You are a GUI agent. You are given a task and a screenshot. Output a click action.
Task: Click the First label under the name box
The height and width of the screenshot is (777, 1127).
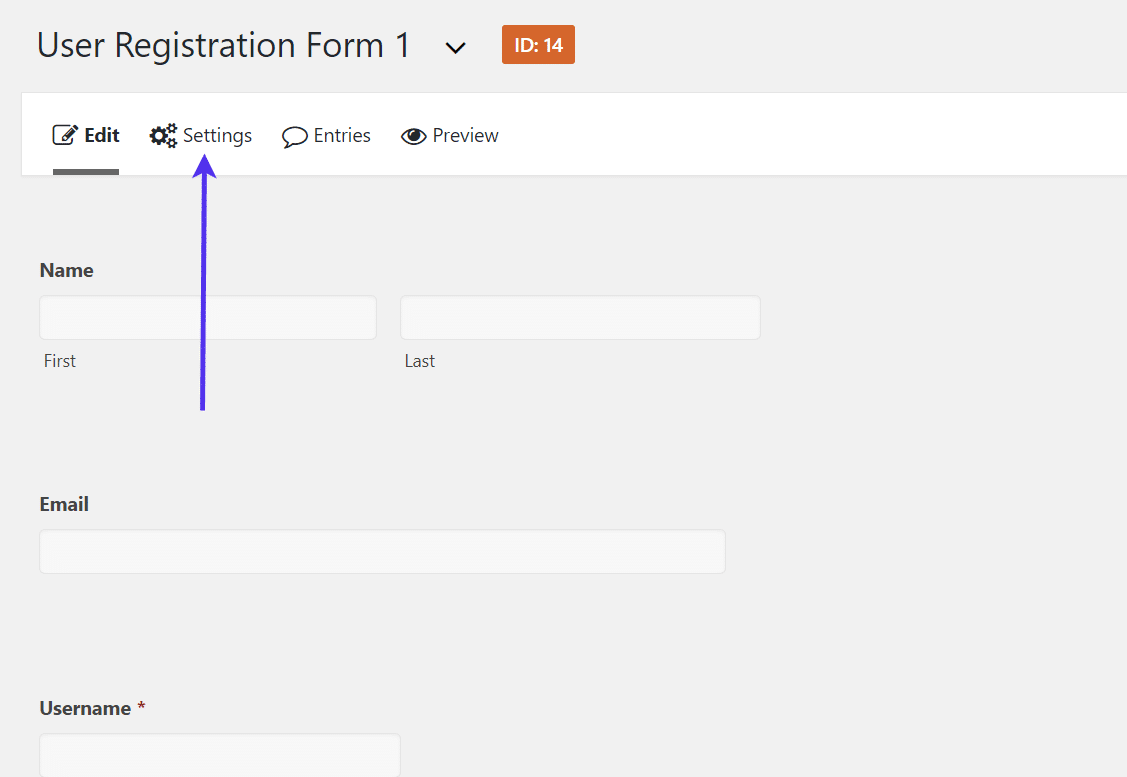tap(59, 360)
